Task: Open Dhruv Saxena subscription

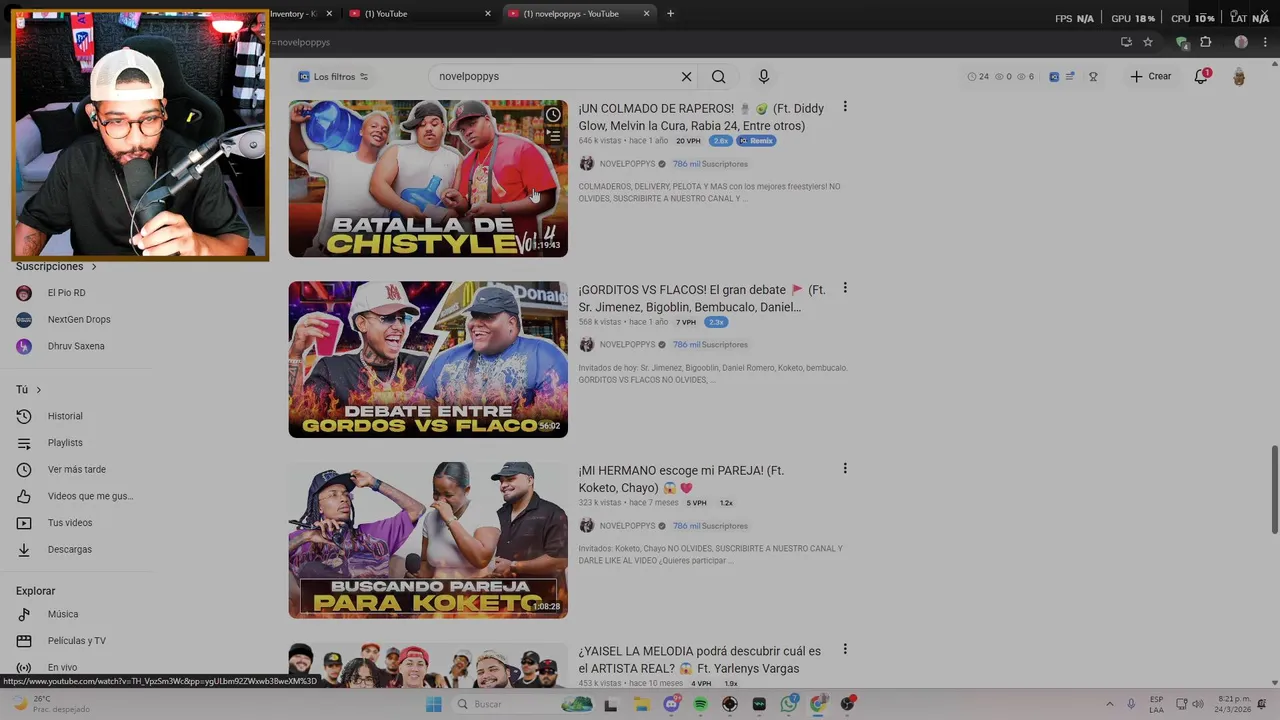Action: (x=76, y=346)
